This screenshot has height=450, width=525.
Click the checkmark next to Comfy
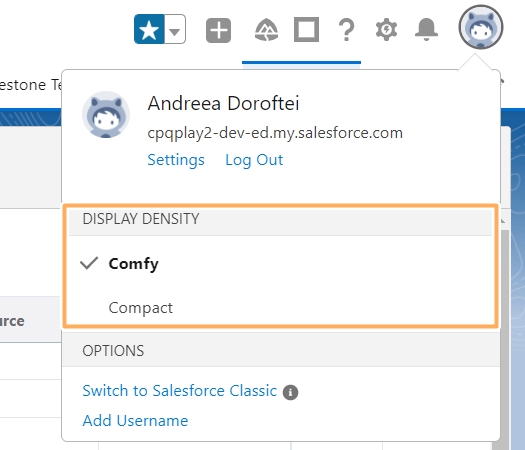tap(89, 263)
